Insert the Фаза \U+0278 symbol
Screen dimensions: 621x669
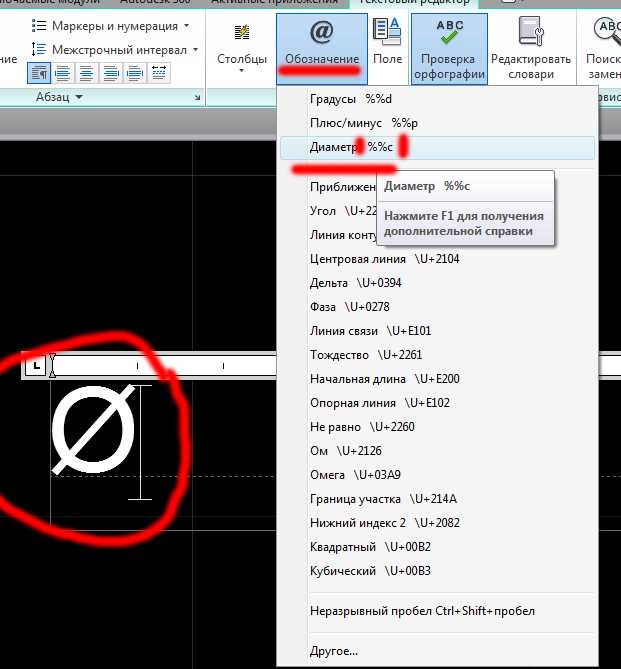point(437,307)
